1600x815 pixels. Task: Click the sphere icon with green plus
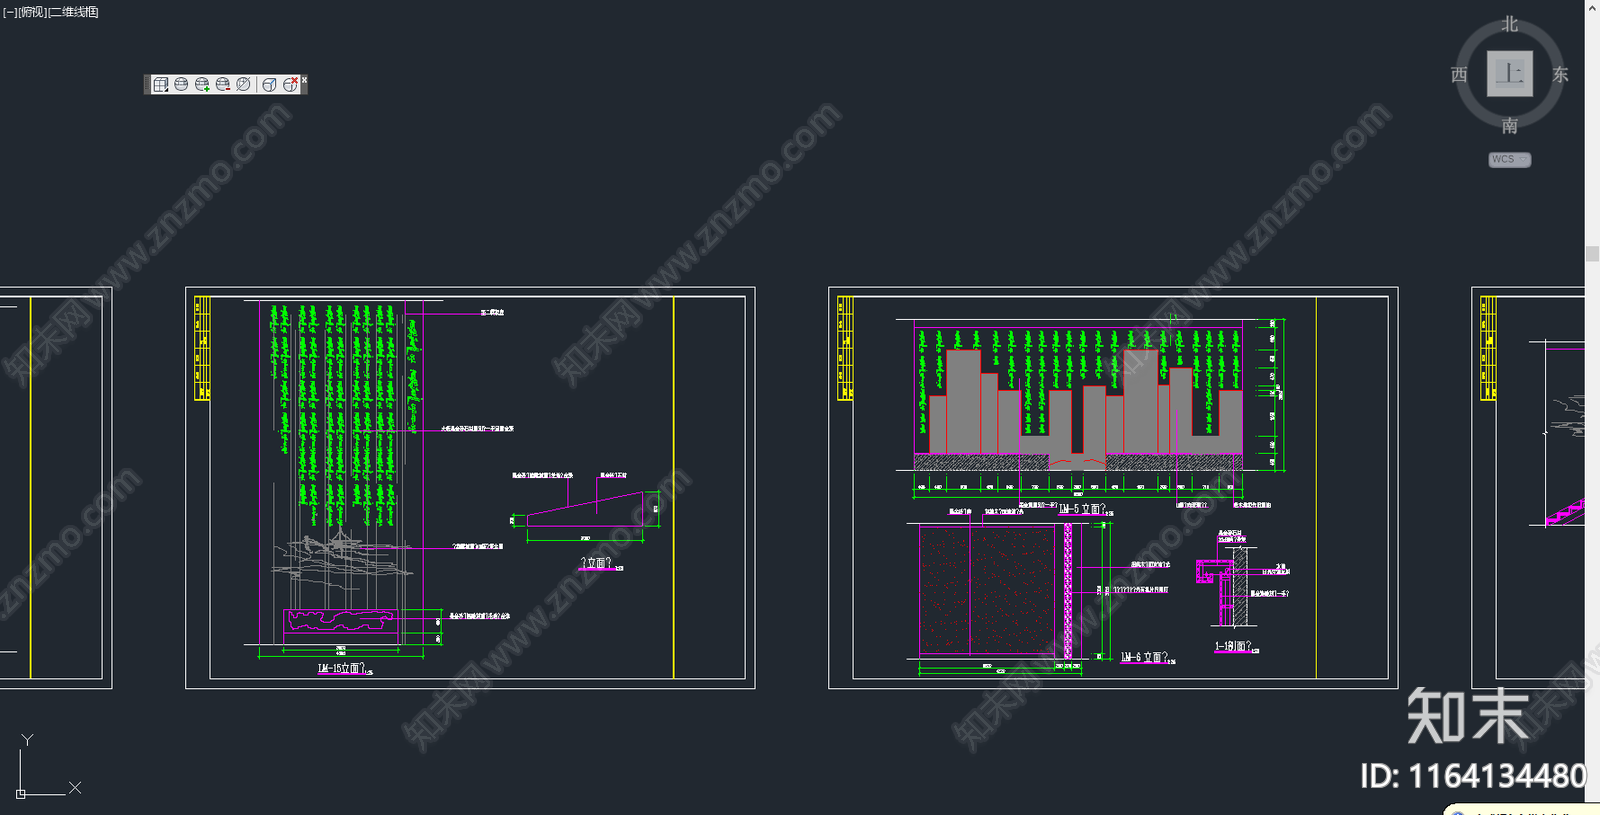(x=202, y=85)
